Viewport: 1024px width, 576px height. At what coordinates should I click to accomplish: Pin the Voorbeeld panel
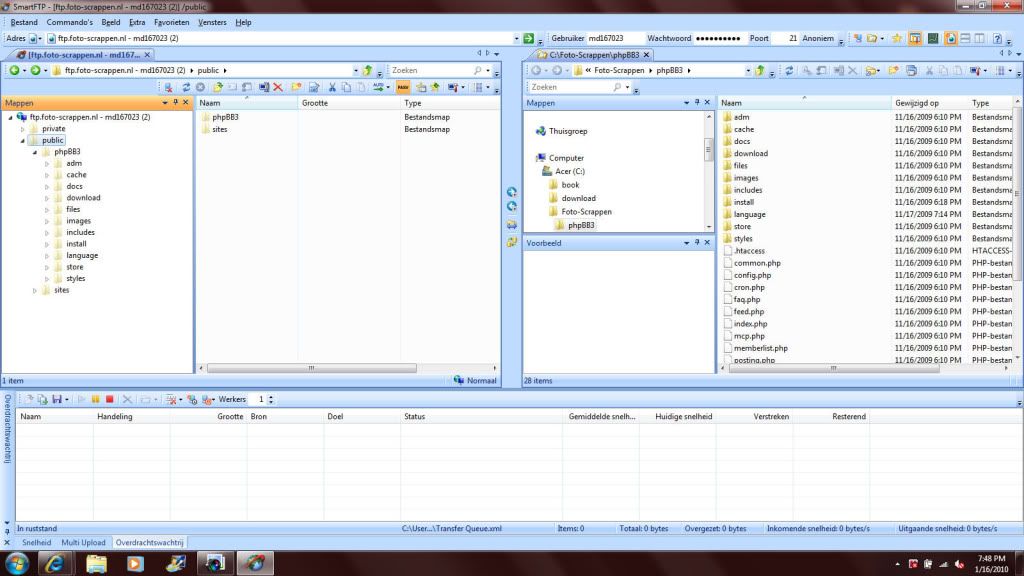coord(697,242)
